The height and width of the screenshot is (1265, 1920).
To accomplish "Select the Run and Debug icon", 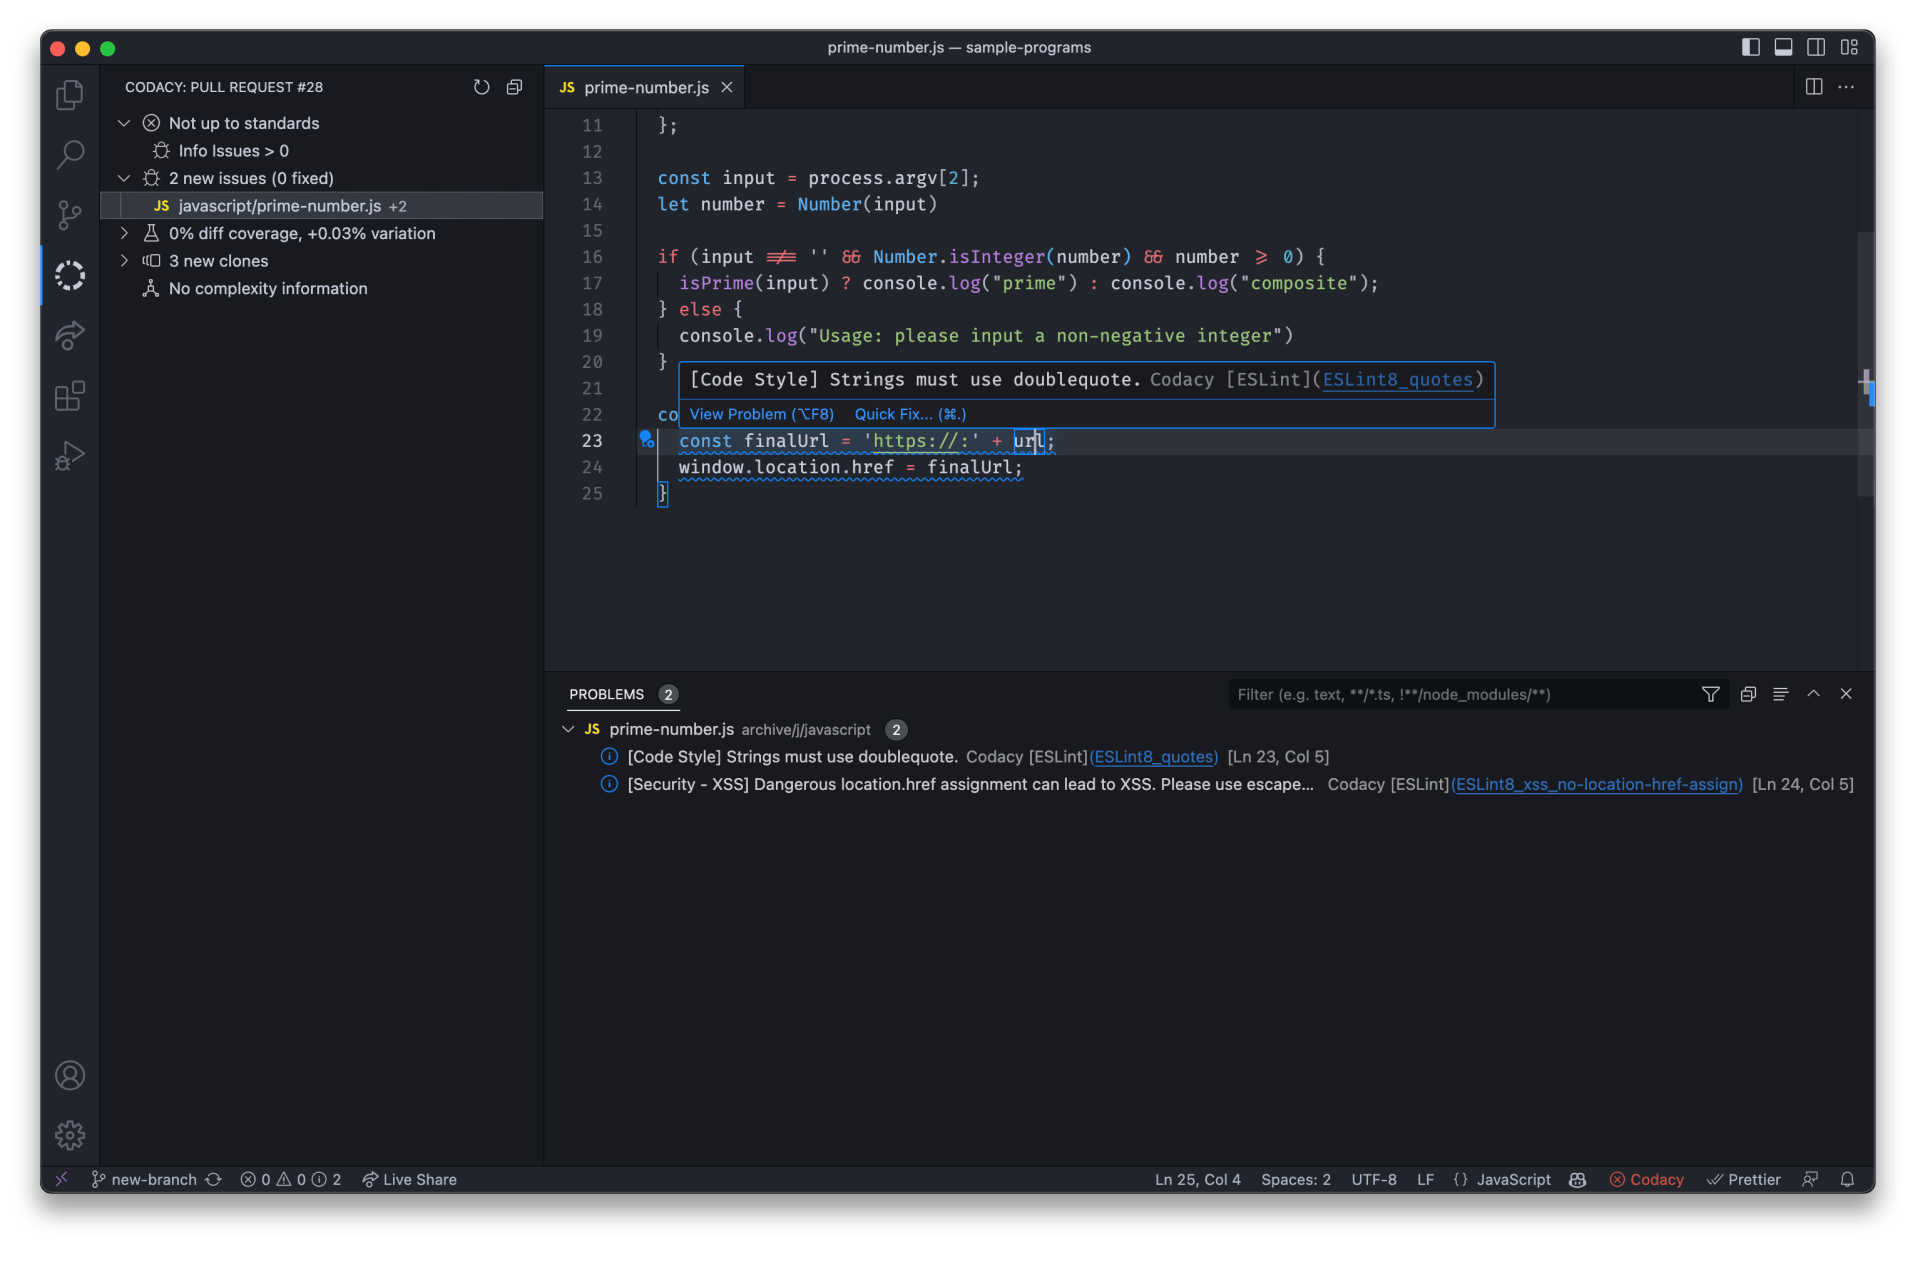I will (69, 455).
